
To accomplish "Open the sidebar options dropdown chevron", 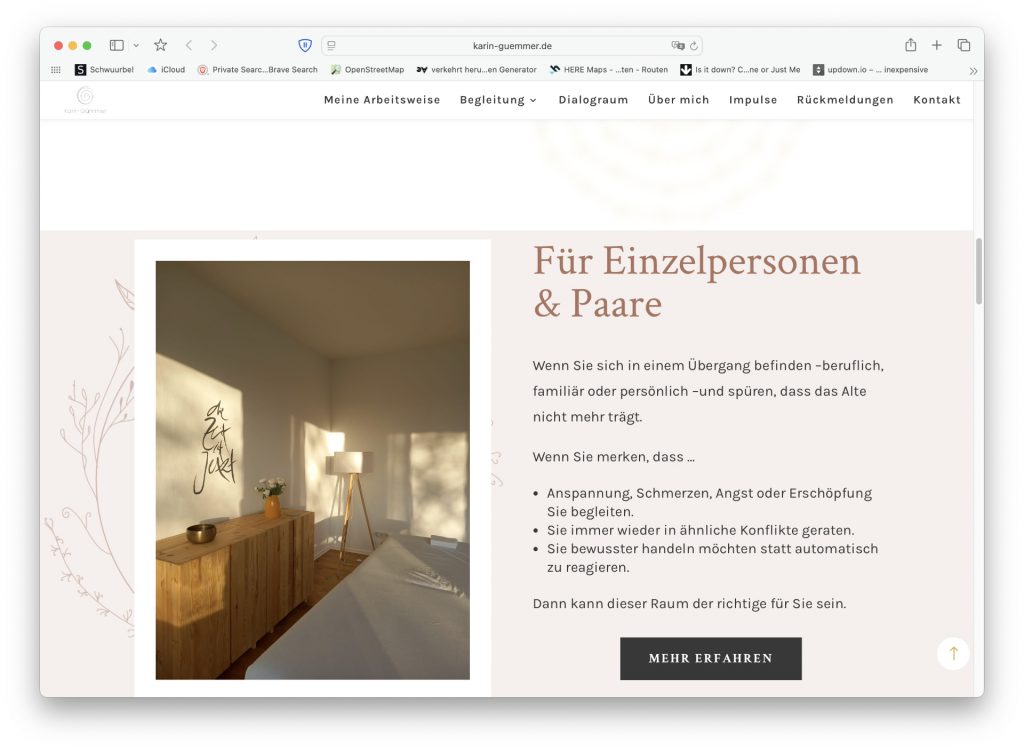I will pyautogui.click(x=136, y=46).
